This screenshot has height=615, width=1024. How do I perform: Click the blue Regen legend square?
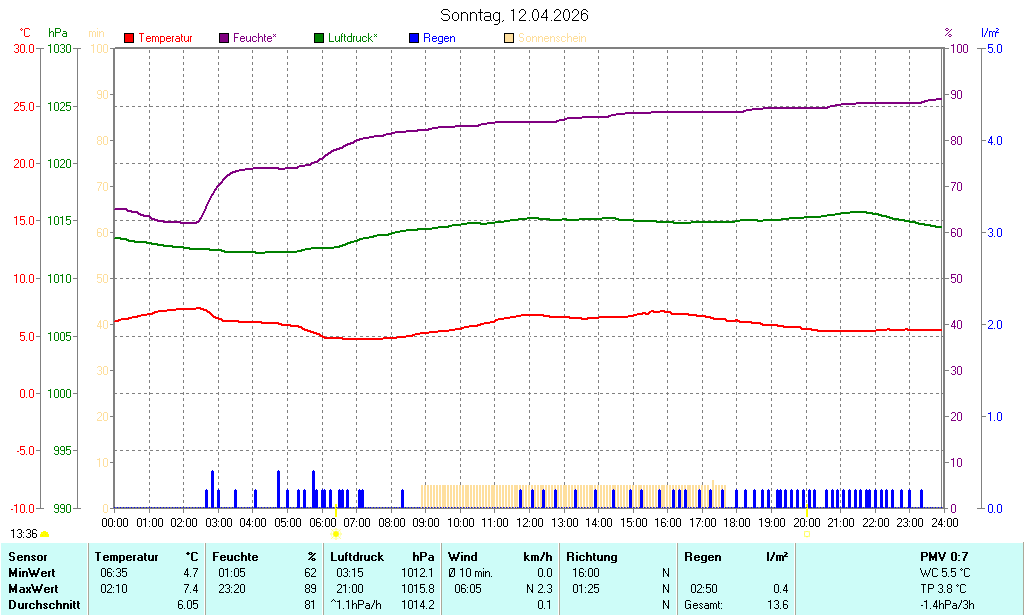pos(414,38)
